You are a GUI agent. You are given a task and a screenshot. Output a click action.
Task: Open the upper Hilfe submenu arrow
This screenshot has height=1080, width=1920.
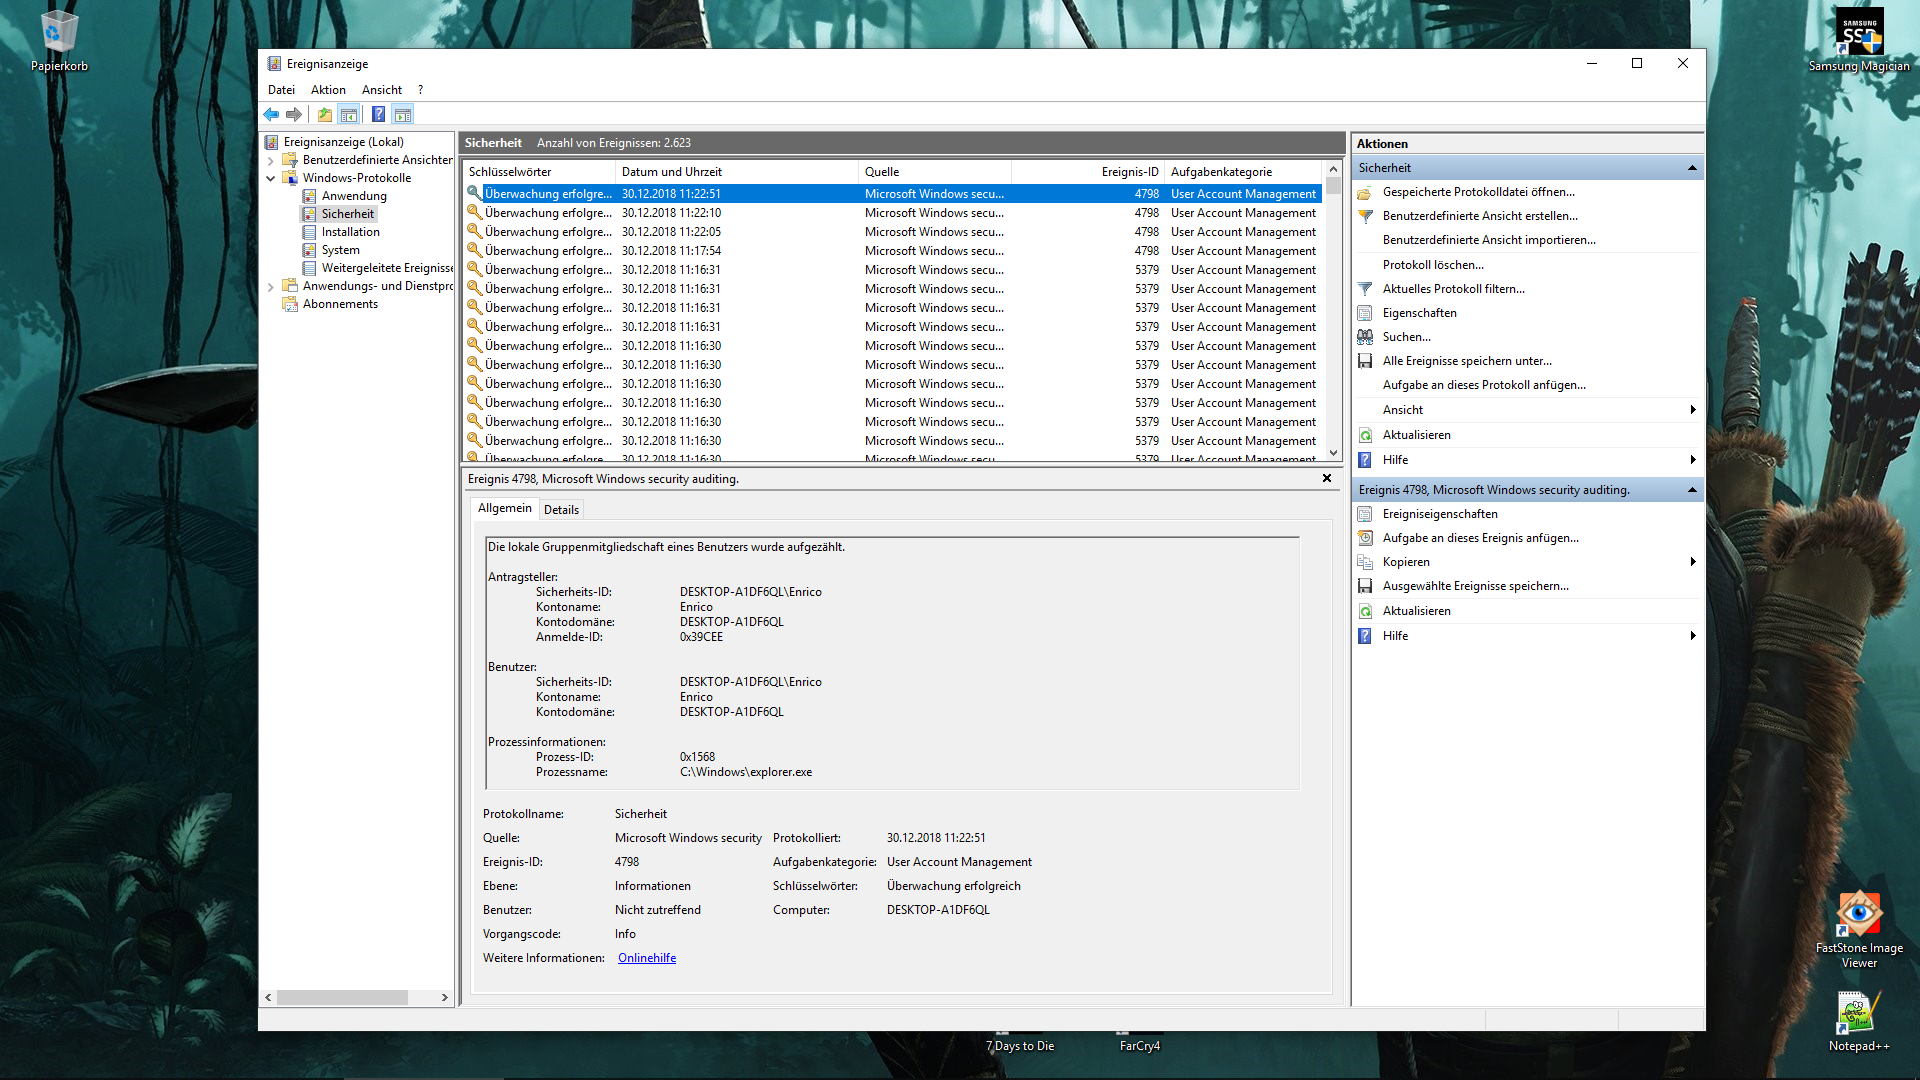(1692, 460)
